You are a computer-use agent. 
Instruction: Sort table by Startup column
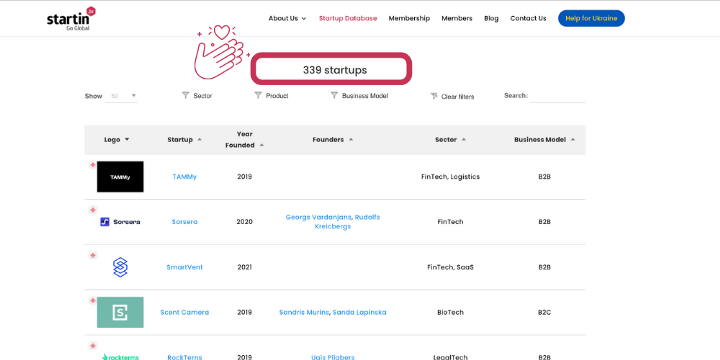coord(184,140)
